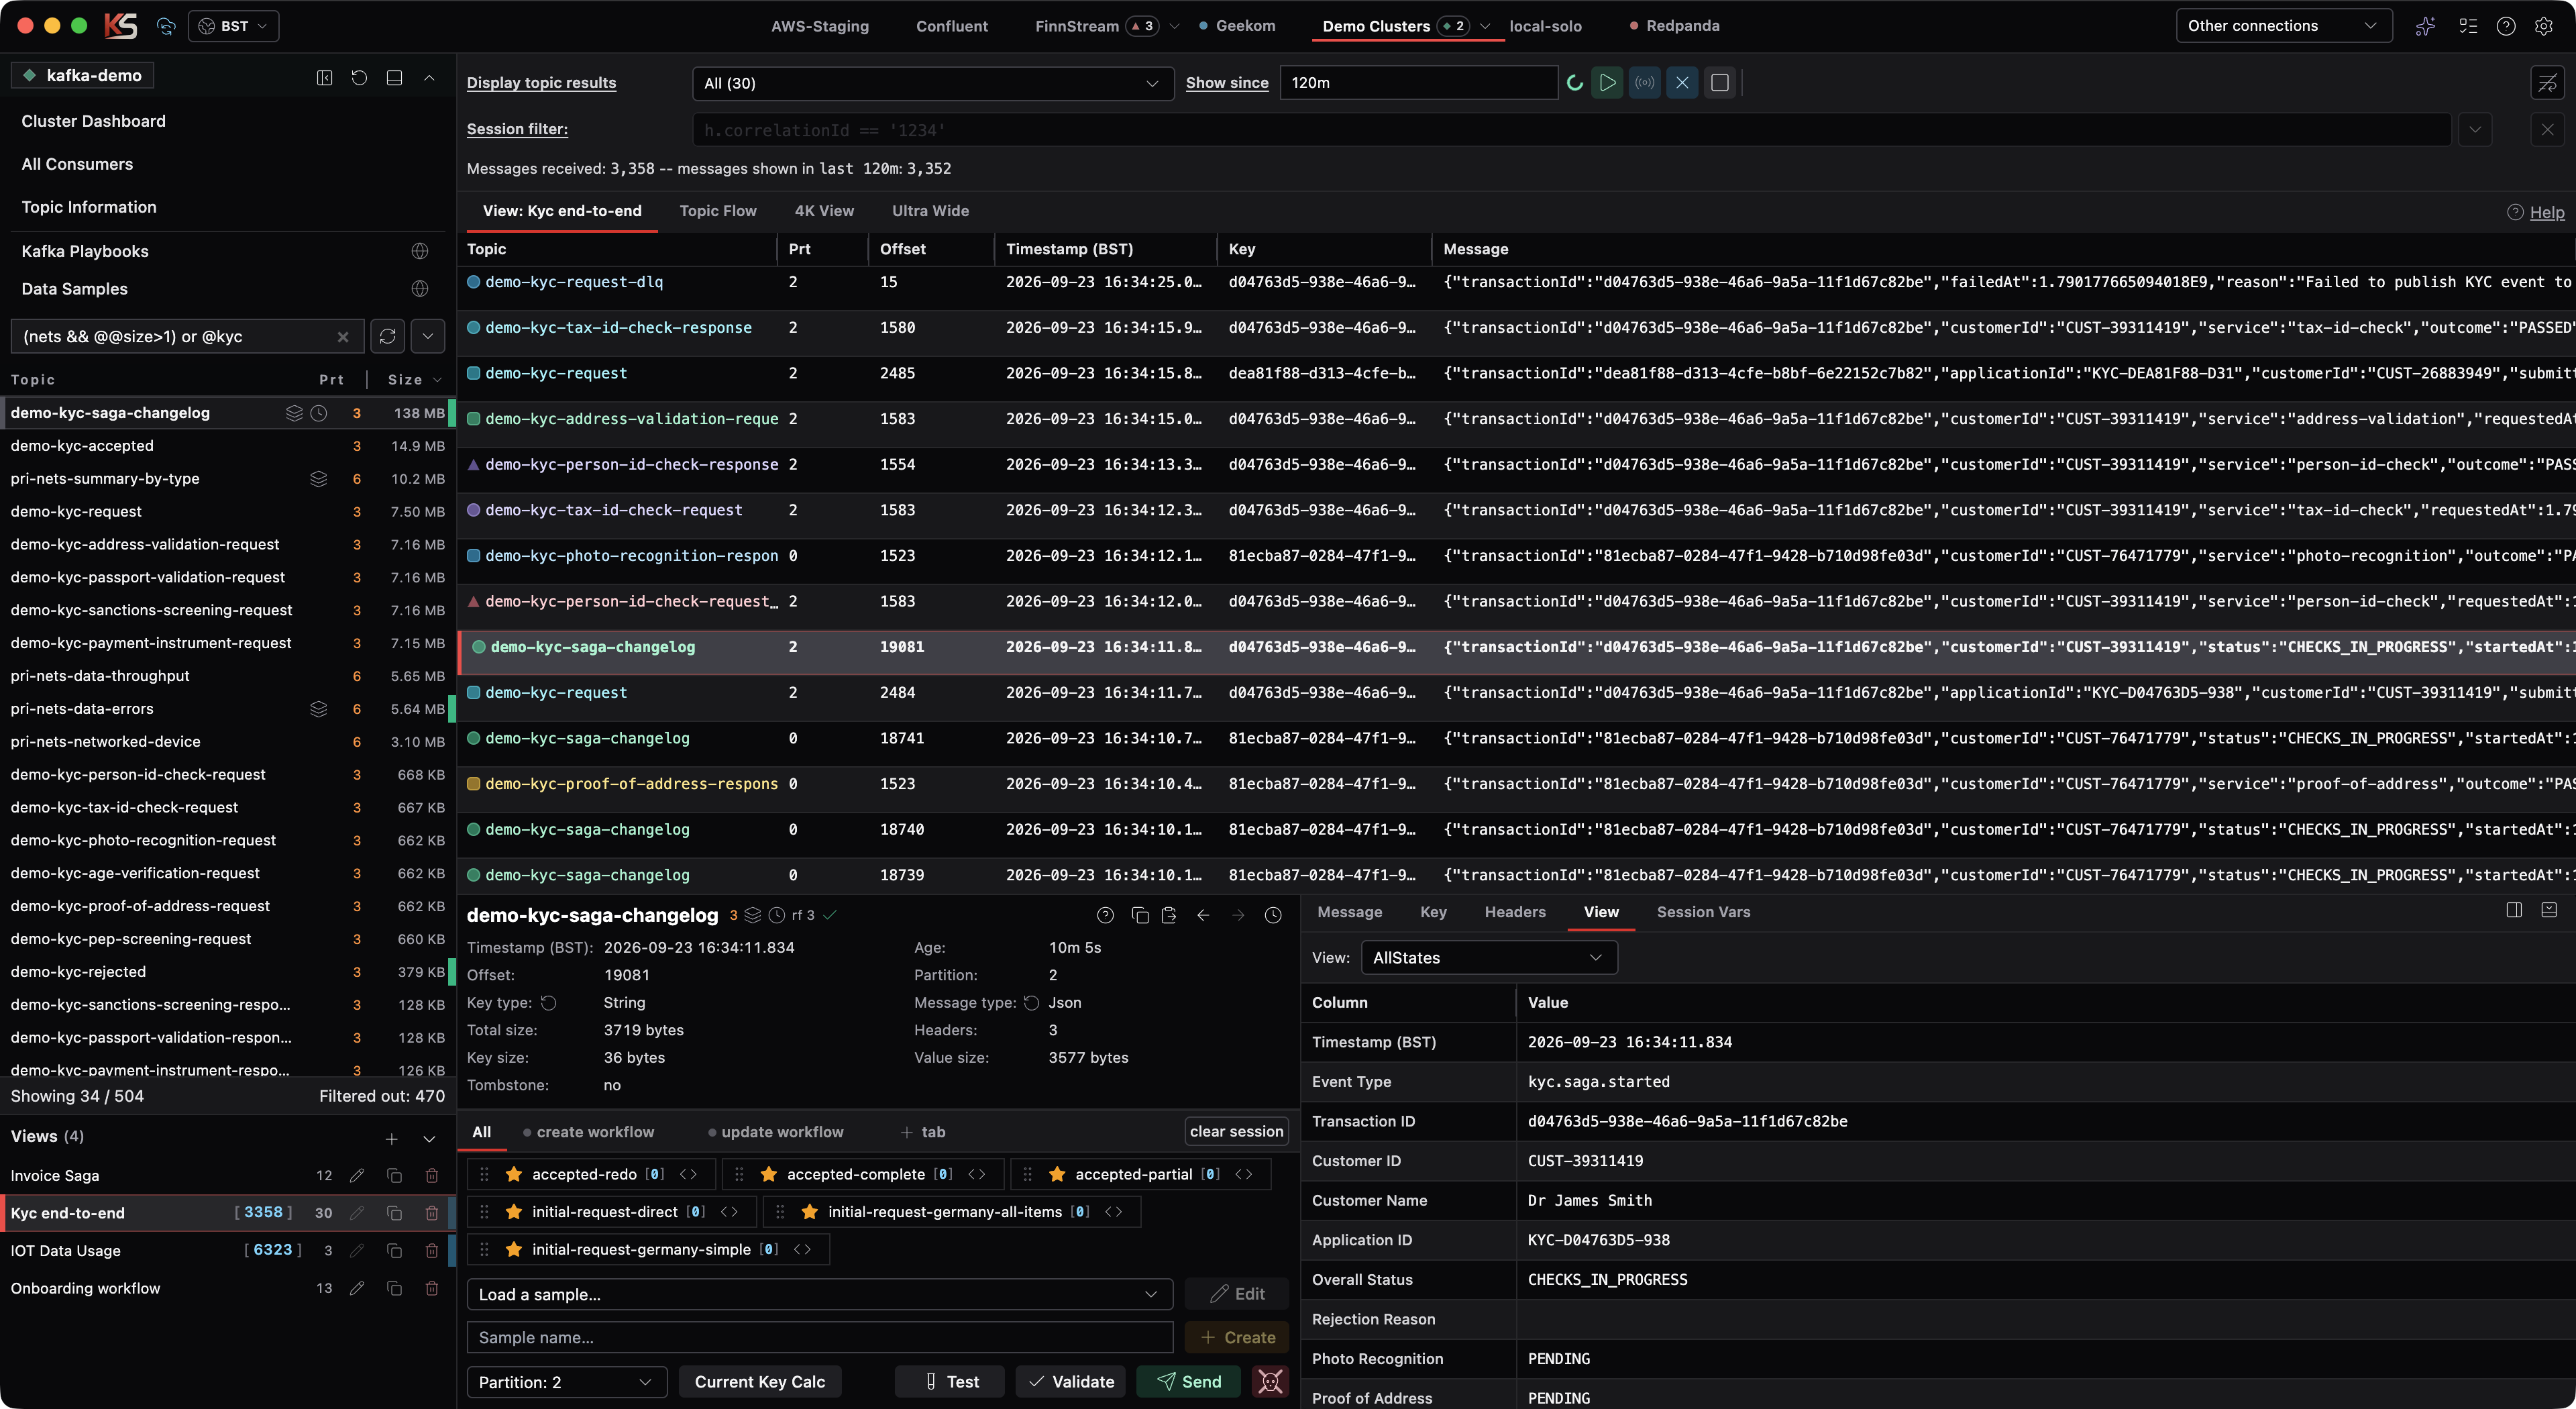Toggle line wrap icon at top right
The image size is (2576, 1409).
[x=2547, y=83]
